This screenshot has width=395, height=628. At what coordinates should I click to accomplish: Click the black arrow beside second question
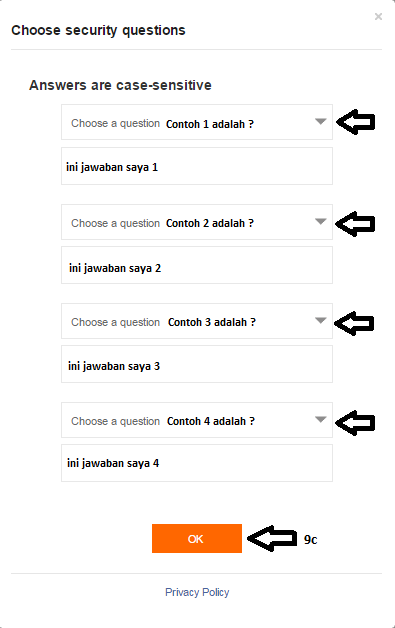tap(355, 224)
